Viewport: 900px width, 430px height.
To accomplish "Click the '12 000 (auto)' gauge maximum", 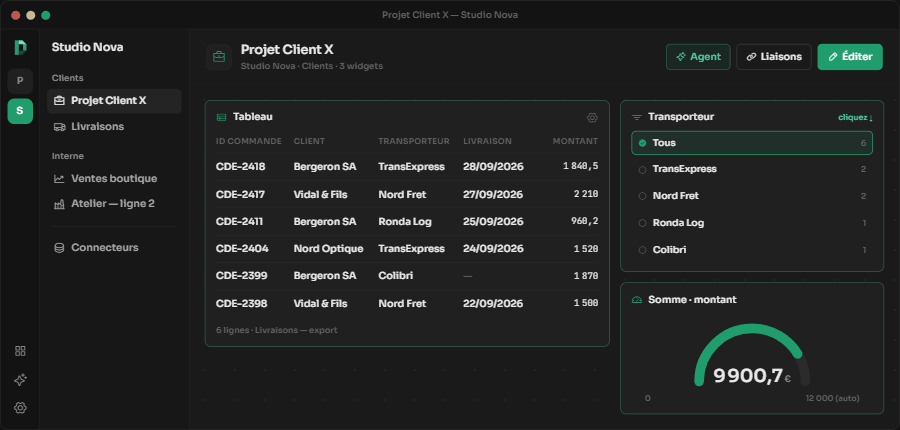I will 832,398.
